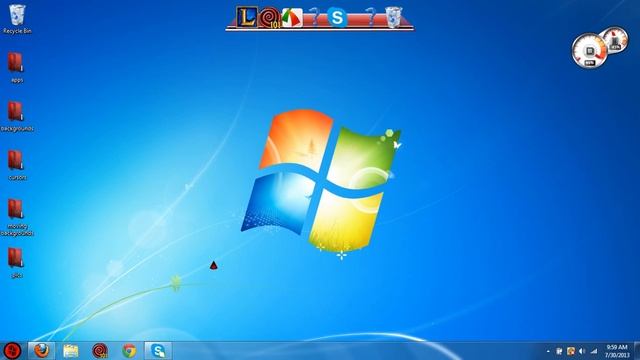640x360 pixels.
Task: Open Skype from the top dock
Action: pos(337,18)
